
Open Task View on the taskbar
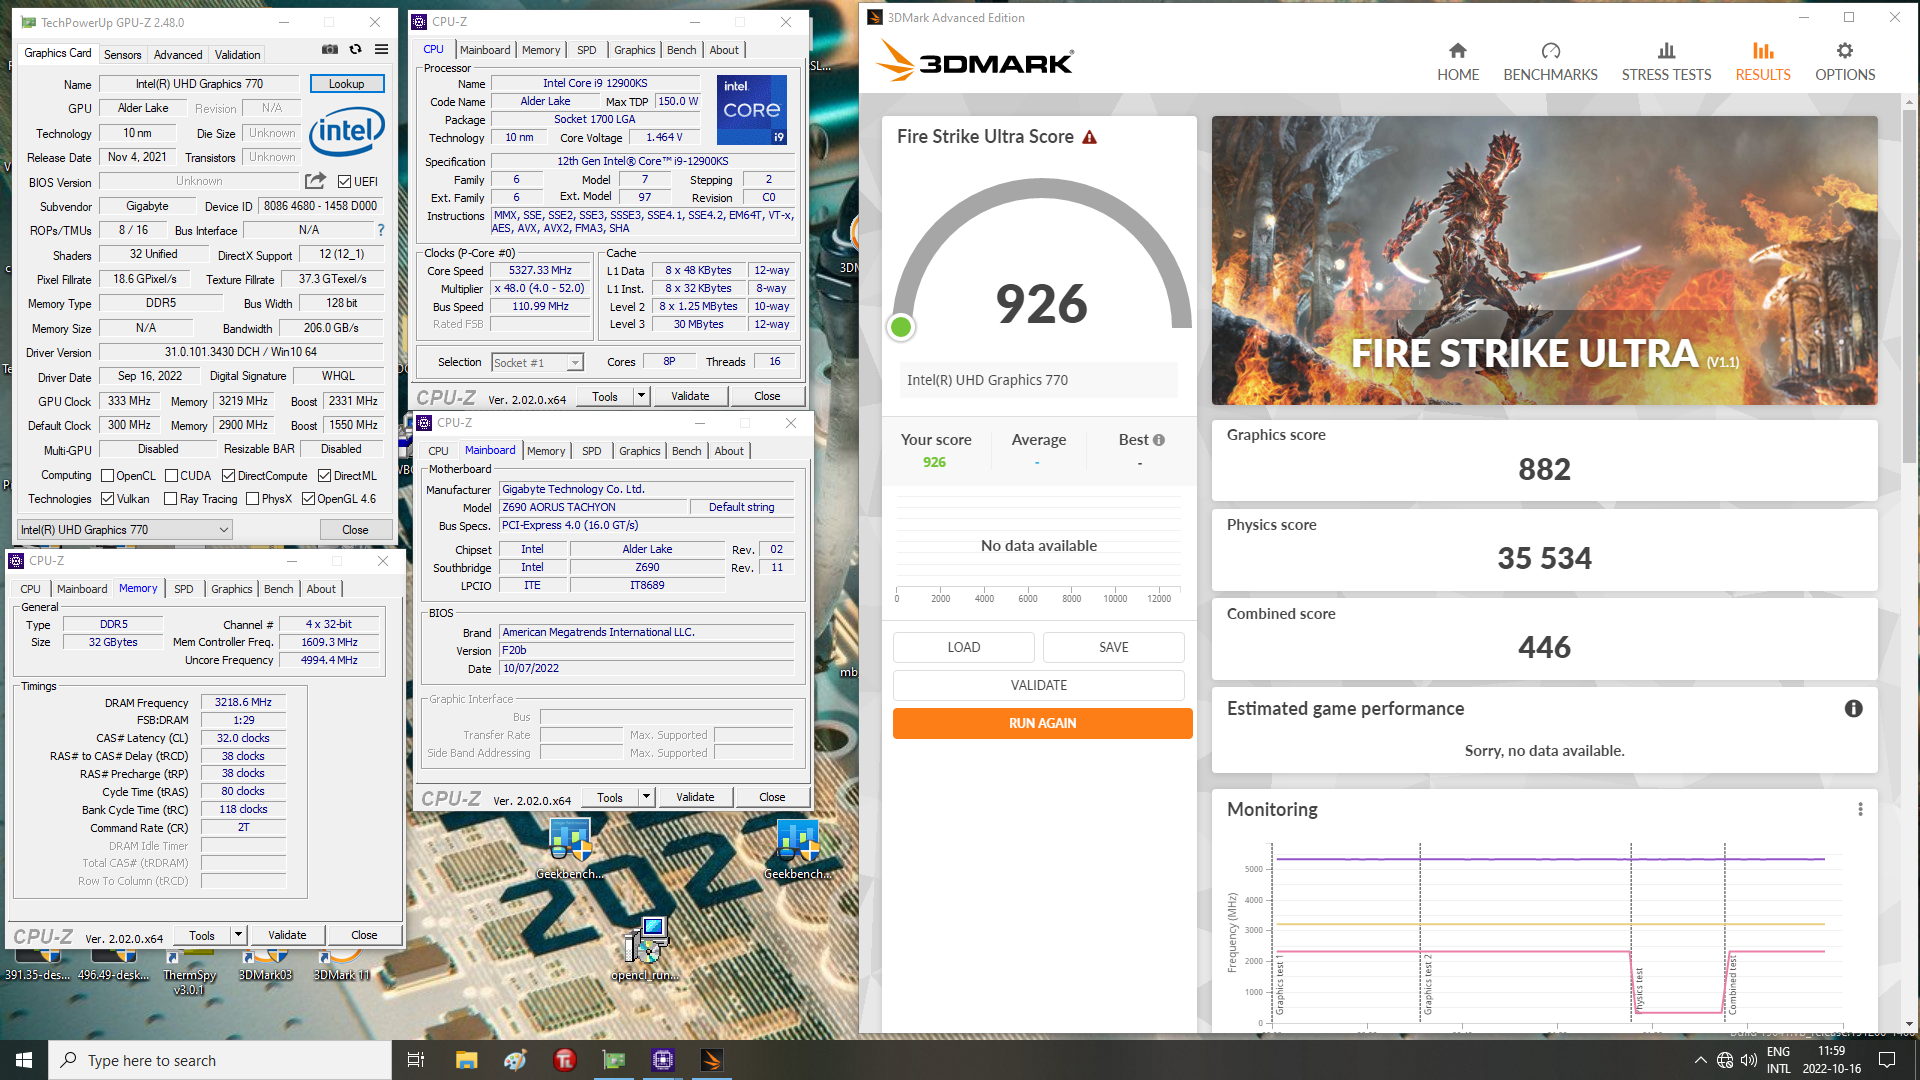tap(416, 1060)
